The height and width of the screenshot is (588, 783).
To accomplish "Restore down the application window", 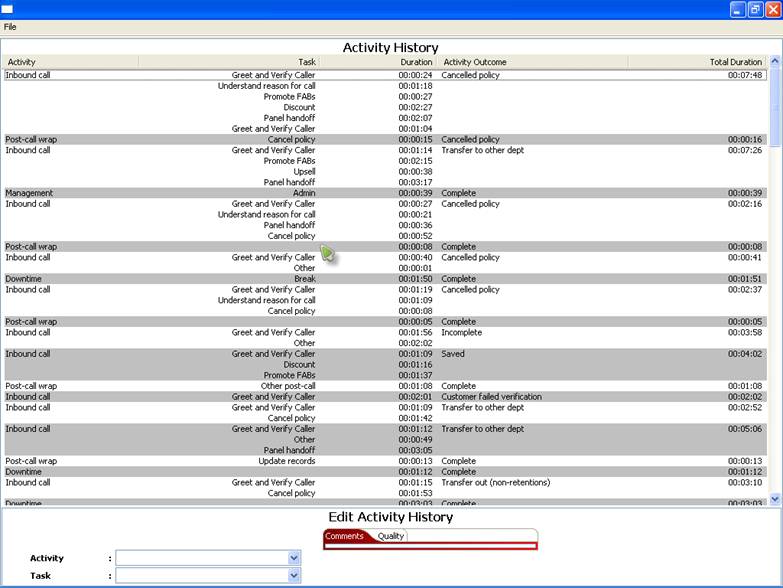I will (x=755, y=9).
